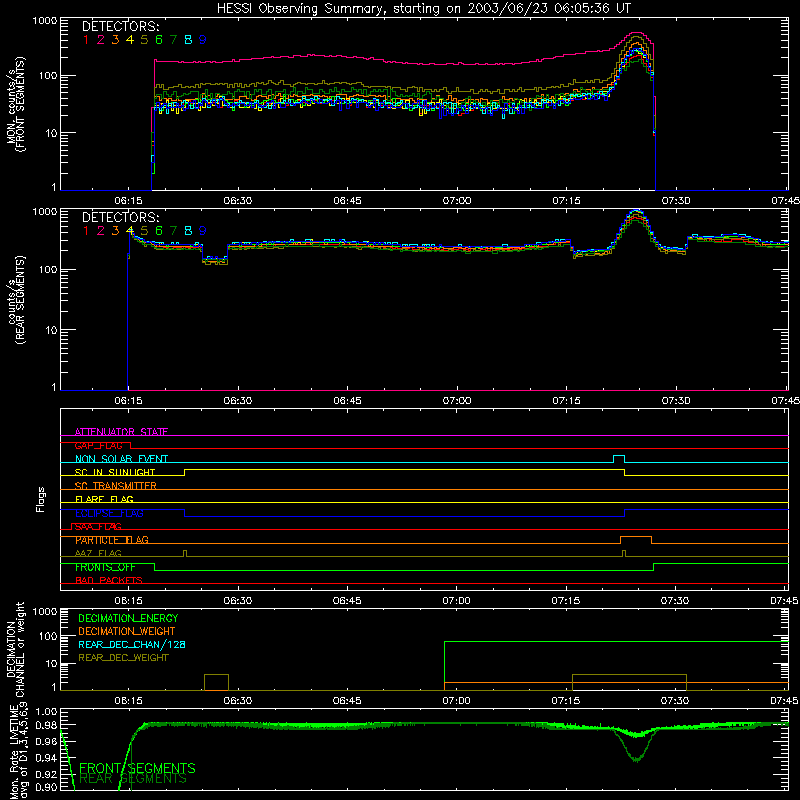The image size is (800, 800).
Task: Click the DETECTORS: label in the front segments plot
Action: pos(121,27)
